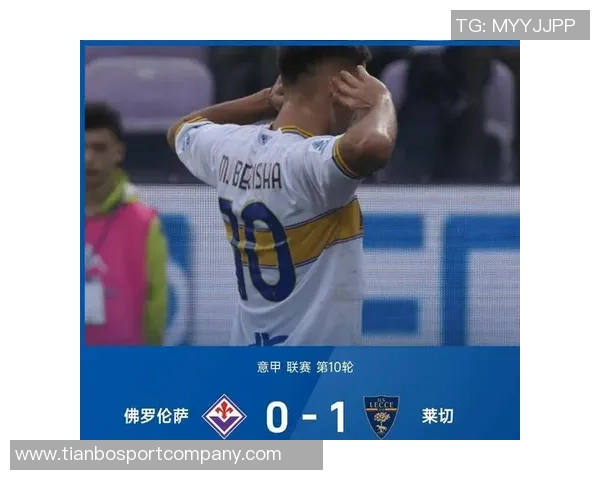
Task: Click the match photo thumbnail
Action: 302,196
